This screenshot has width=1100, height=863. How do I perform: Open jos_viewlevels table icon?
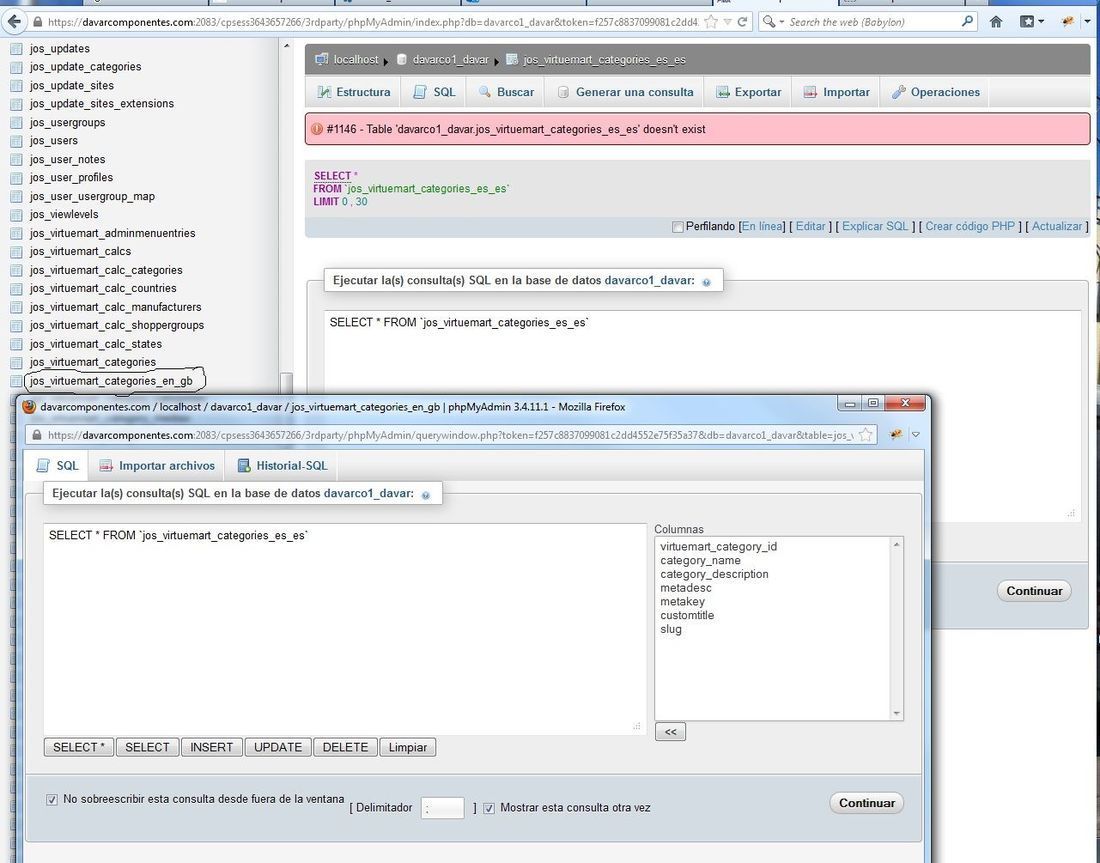click(16, 215)
